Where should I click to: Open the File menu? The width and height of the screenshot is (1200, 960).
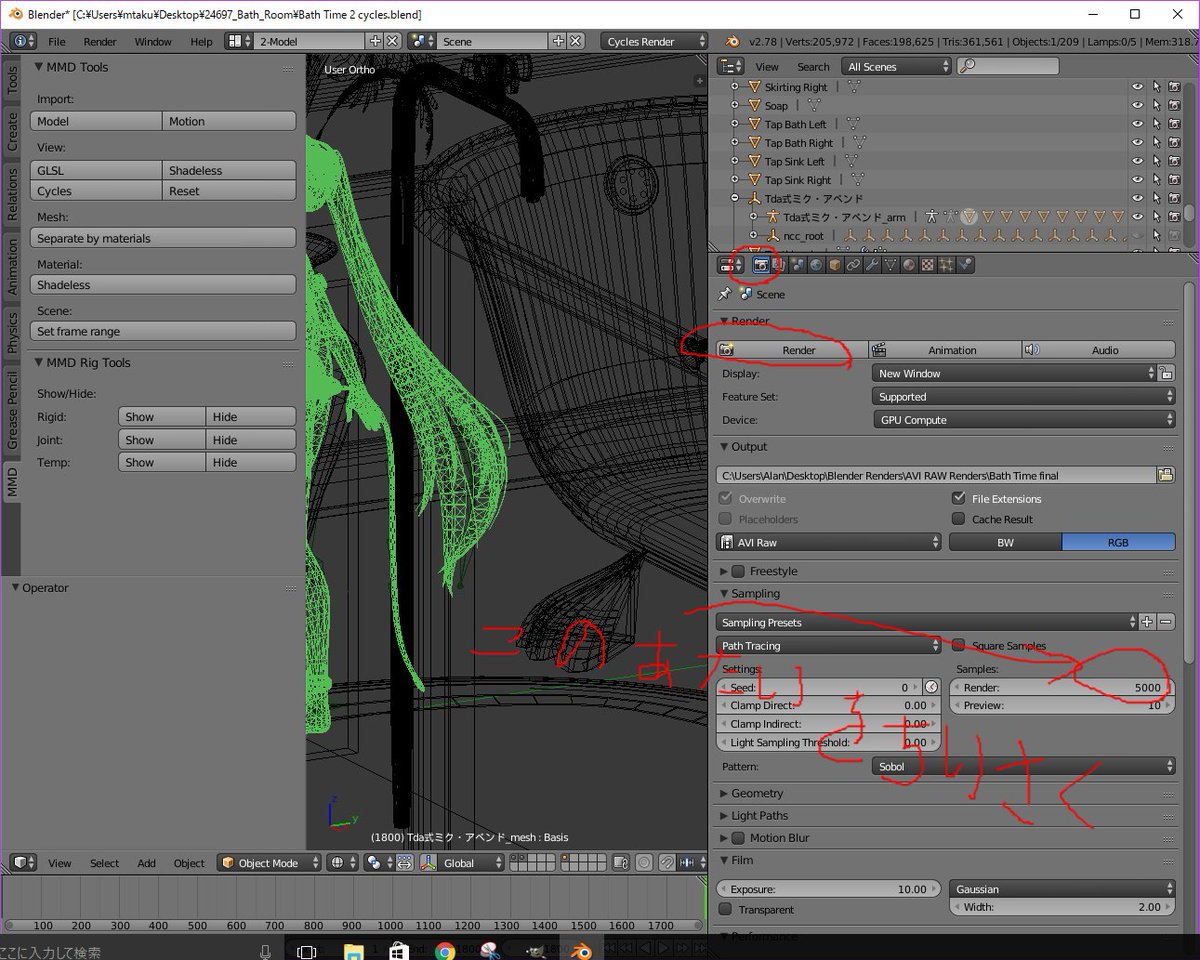click(57, 41)
